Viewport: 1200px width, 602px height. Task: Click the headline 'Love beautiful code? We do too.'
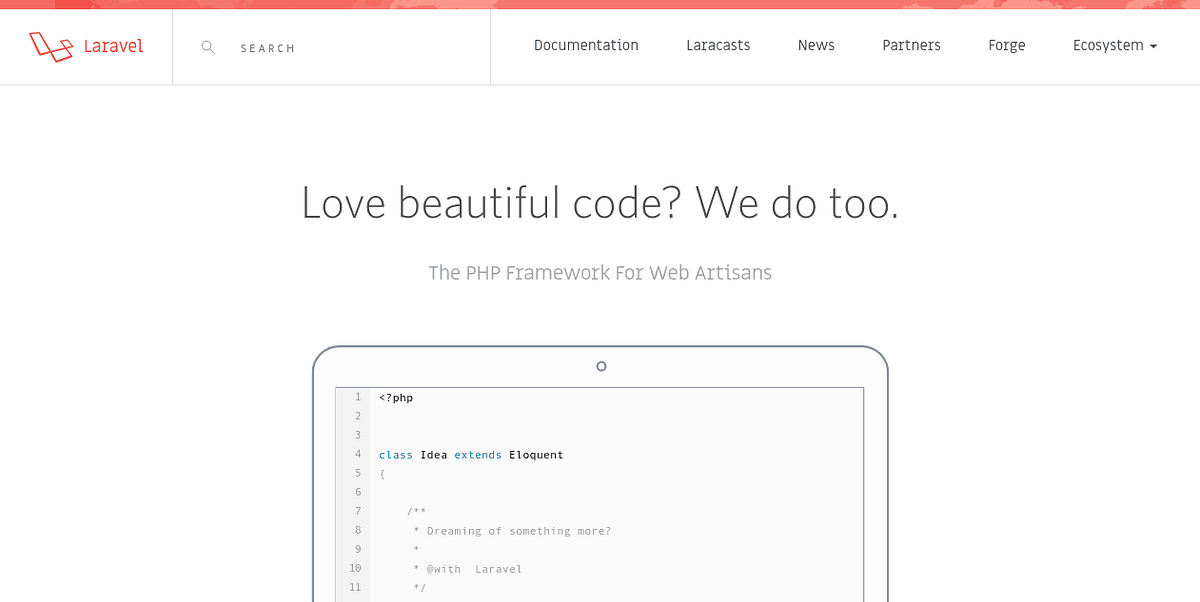pos(600,203)
